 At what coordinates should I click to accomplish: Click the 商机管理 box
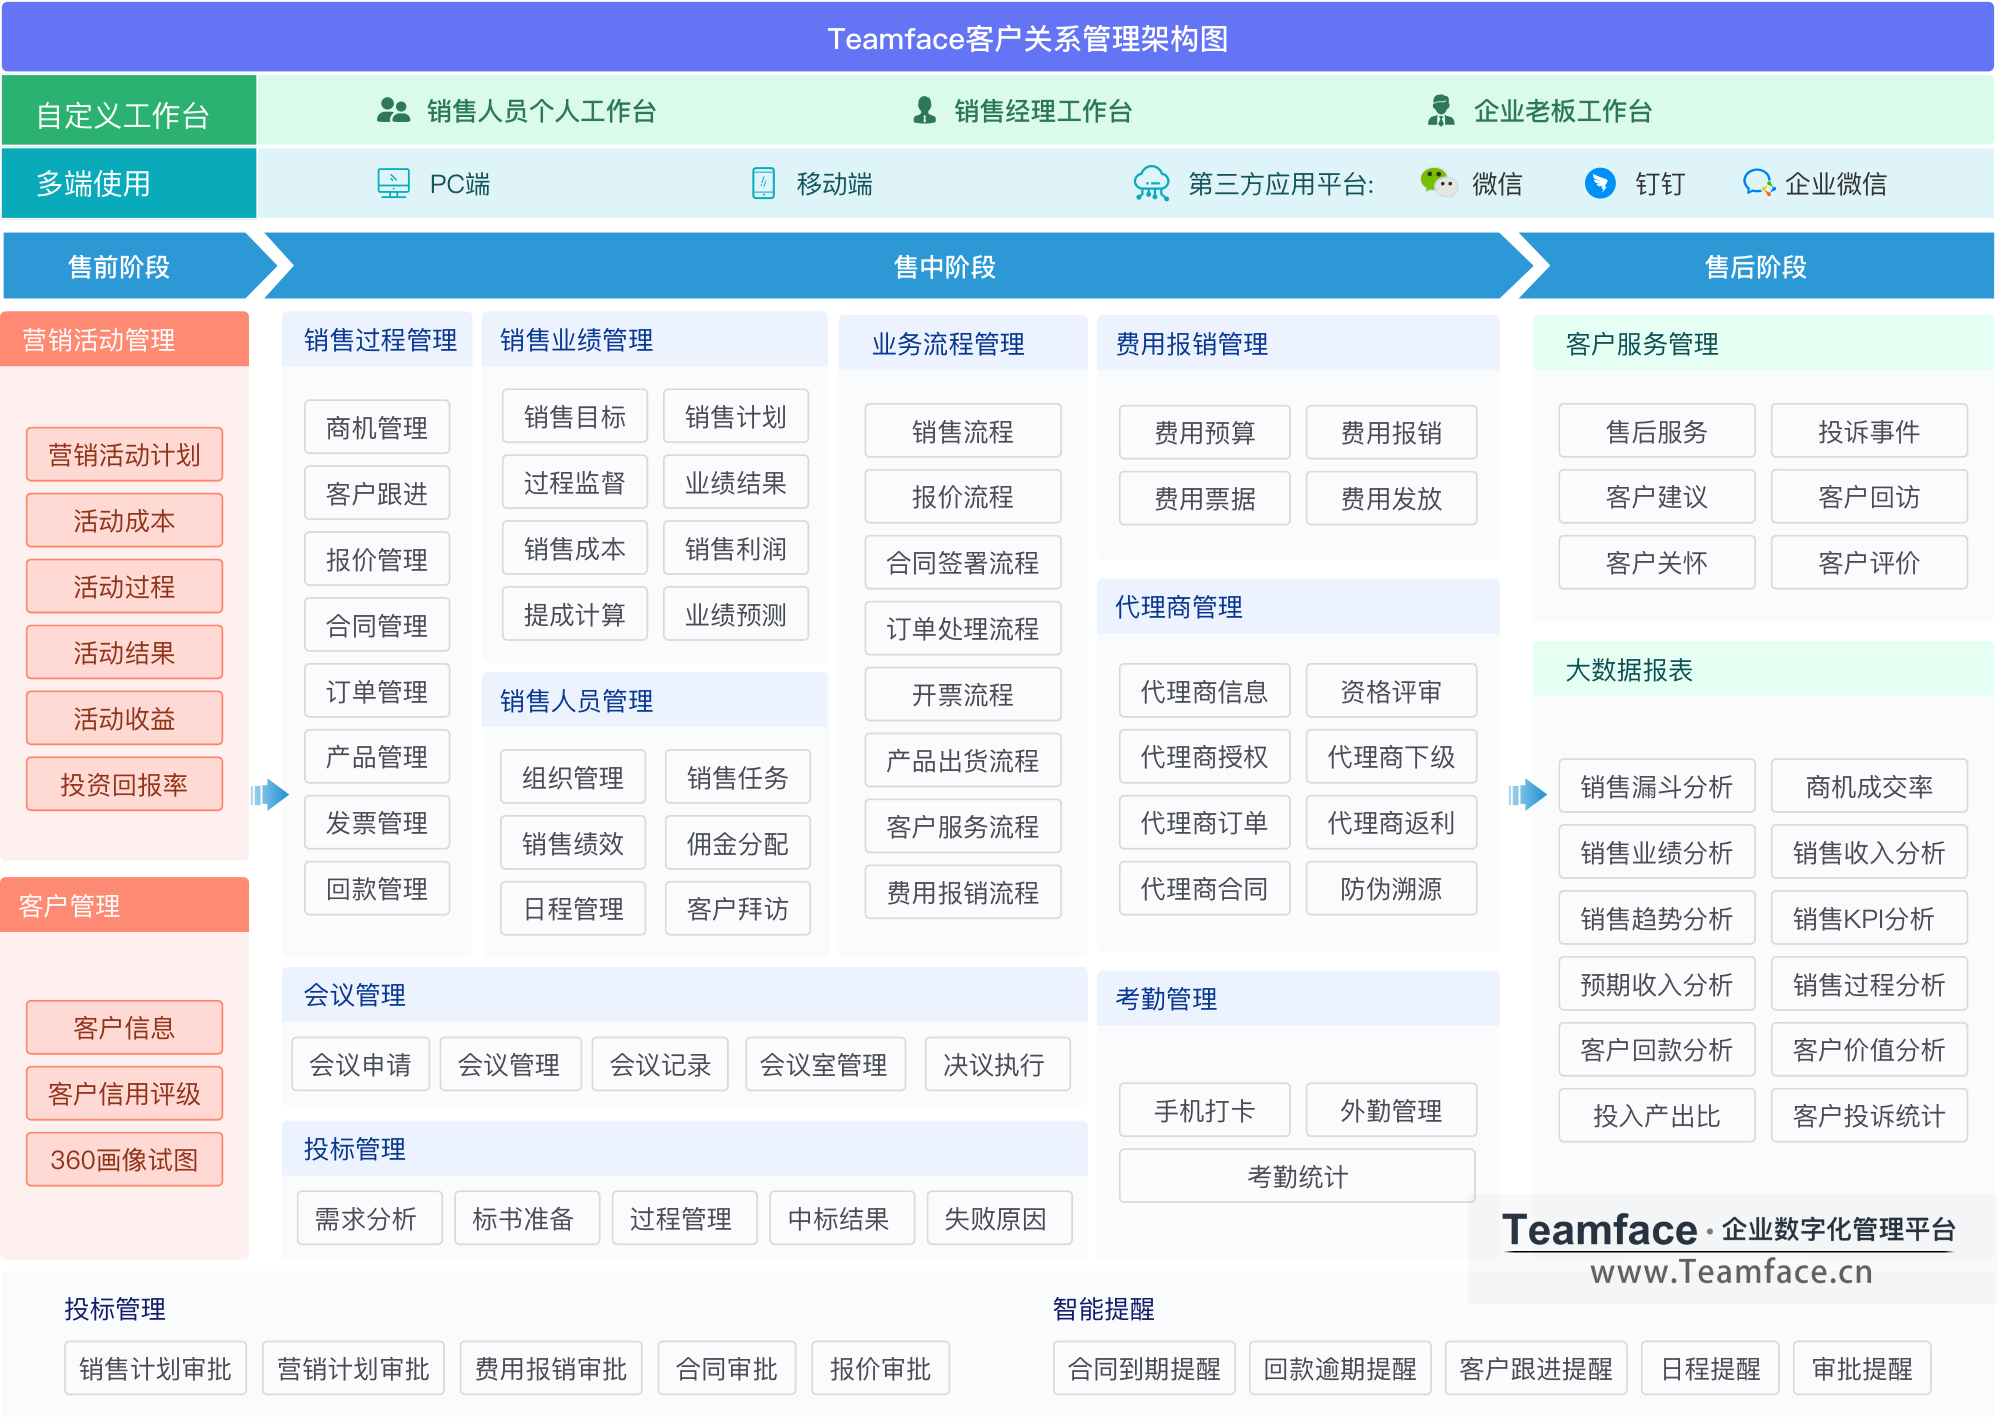pos(377,428)
